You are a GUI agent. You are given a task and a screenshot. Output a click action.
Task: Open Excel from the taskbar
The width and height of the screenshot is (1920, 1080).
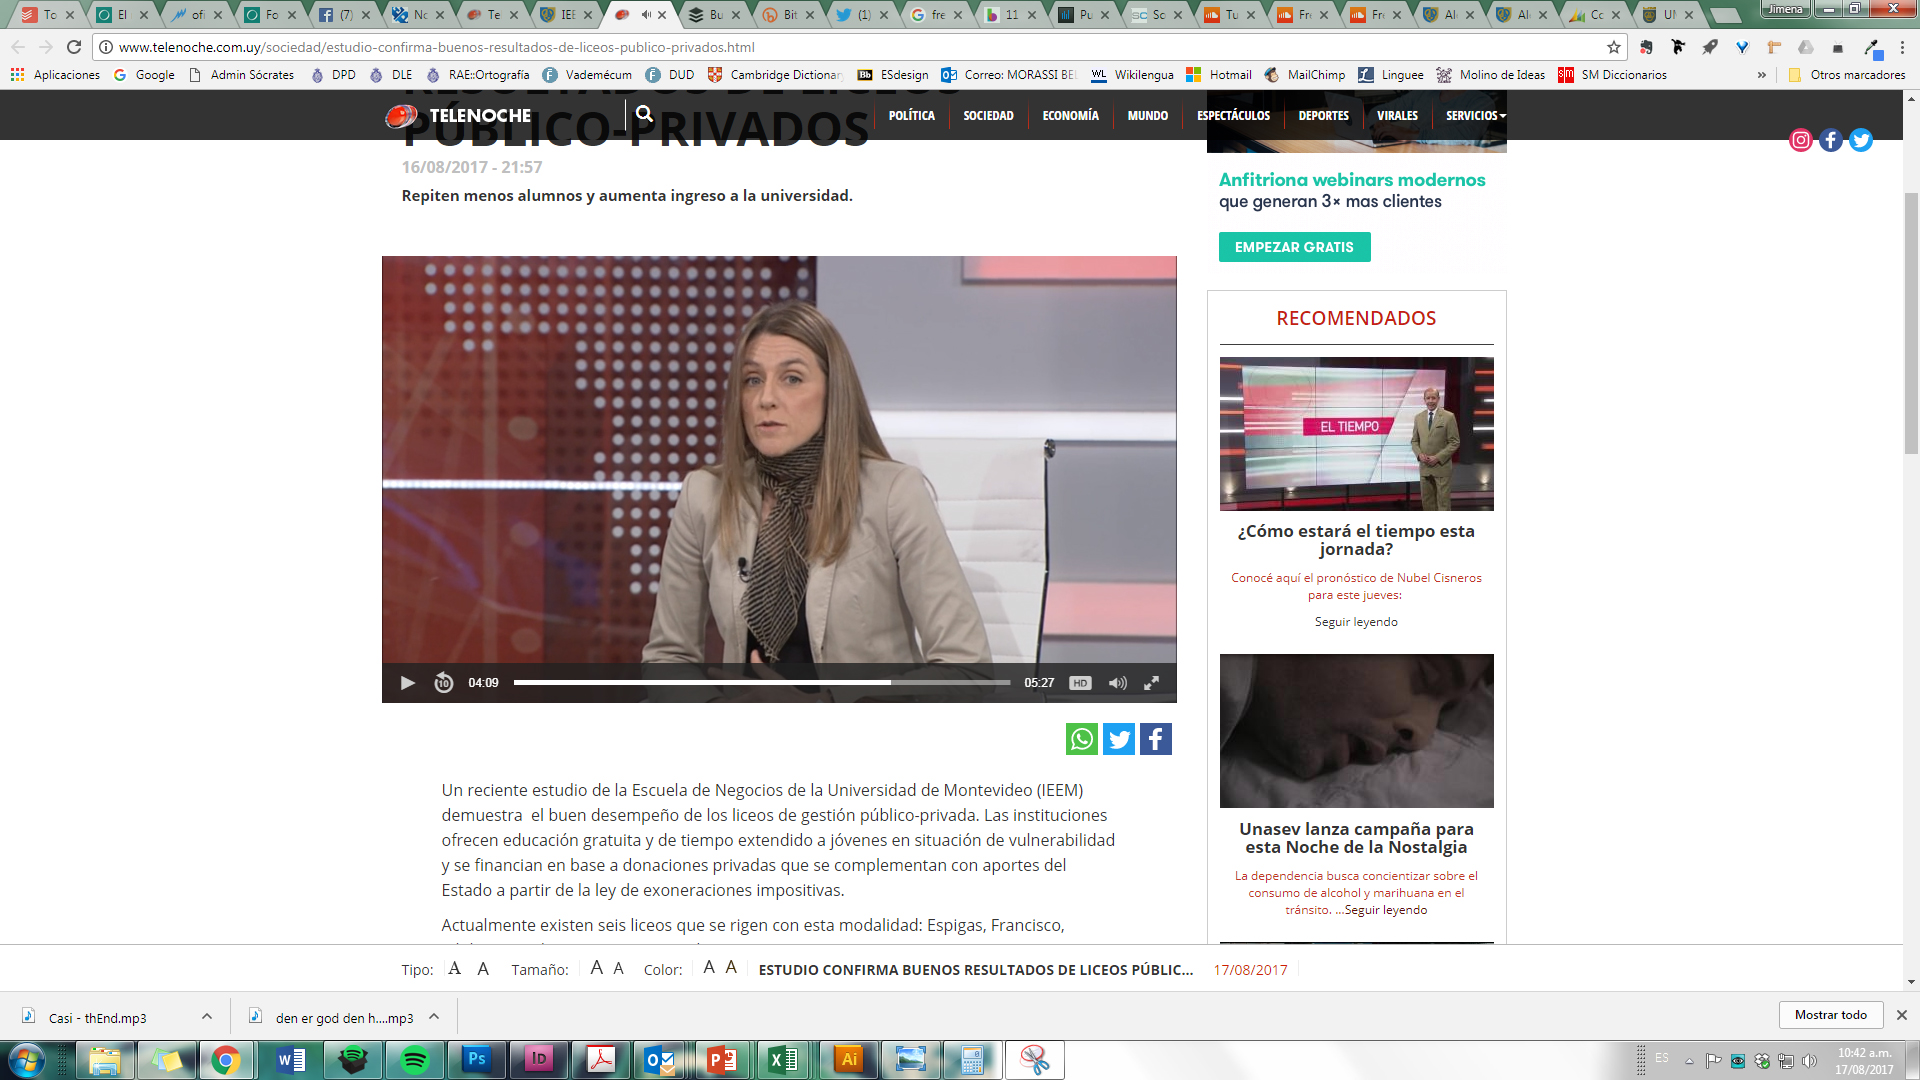(x=783, y=1060)
